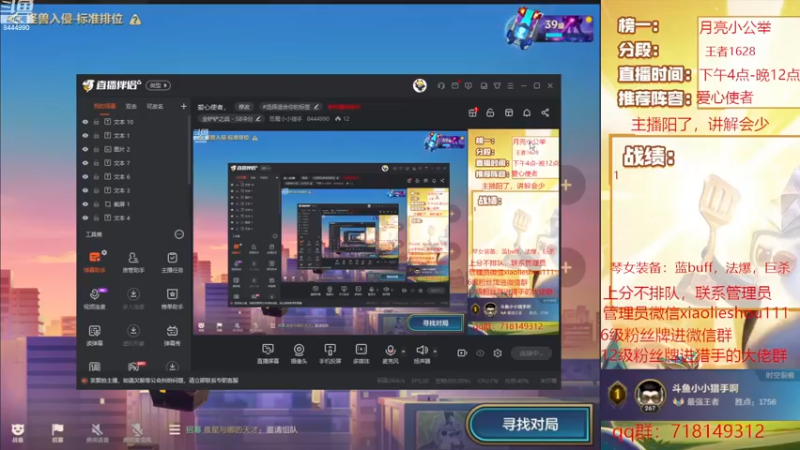Hide the 文本 4 layer with its eye icon

85,218
